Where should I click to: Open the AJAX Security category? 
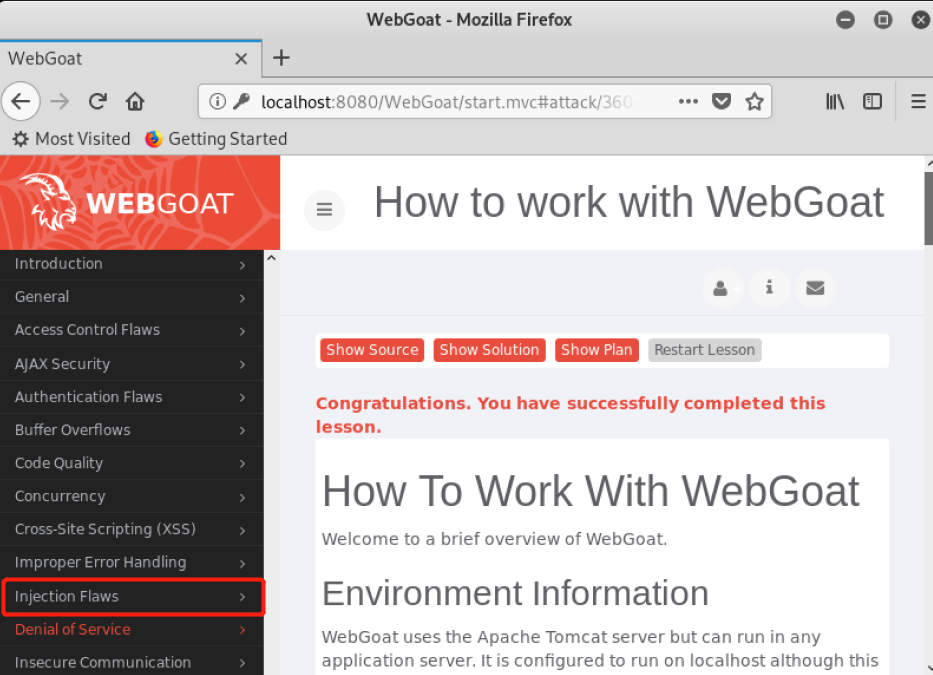(132, 364)
